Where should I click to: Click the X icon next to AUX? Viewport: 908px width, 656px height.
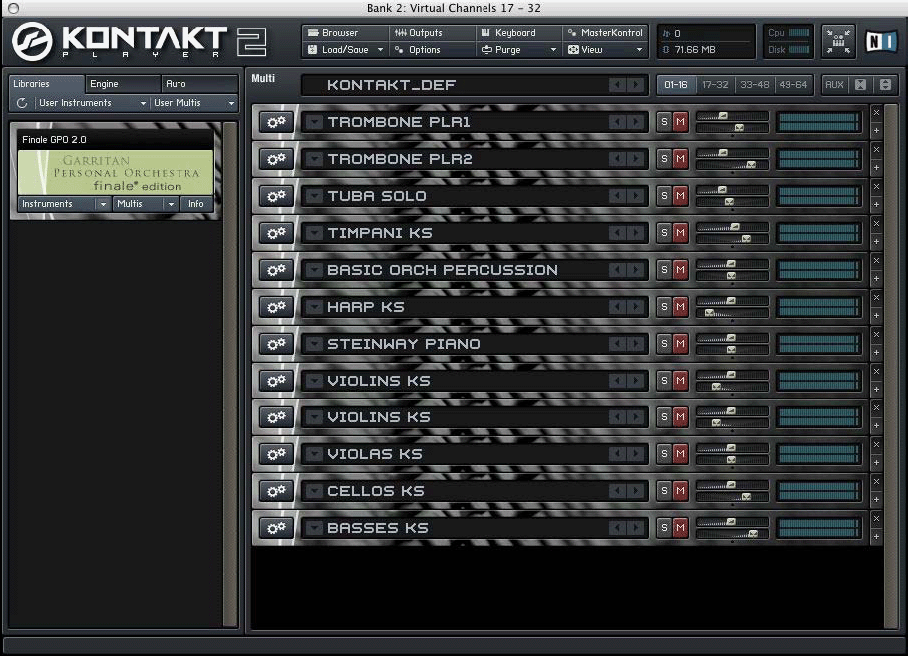tap(861, 85)
